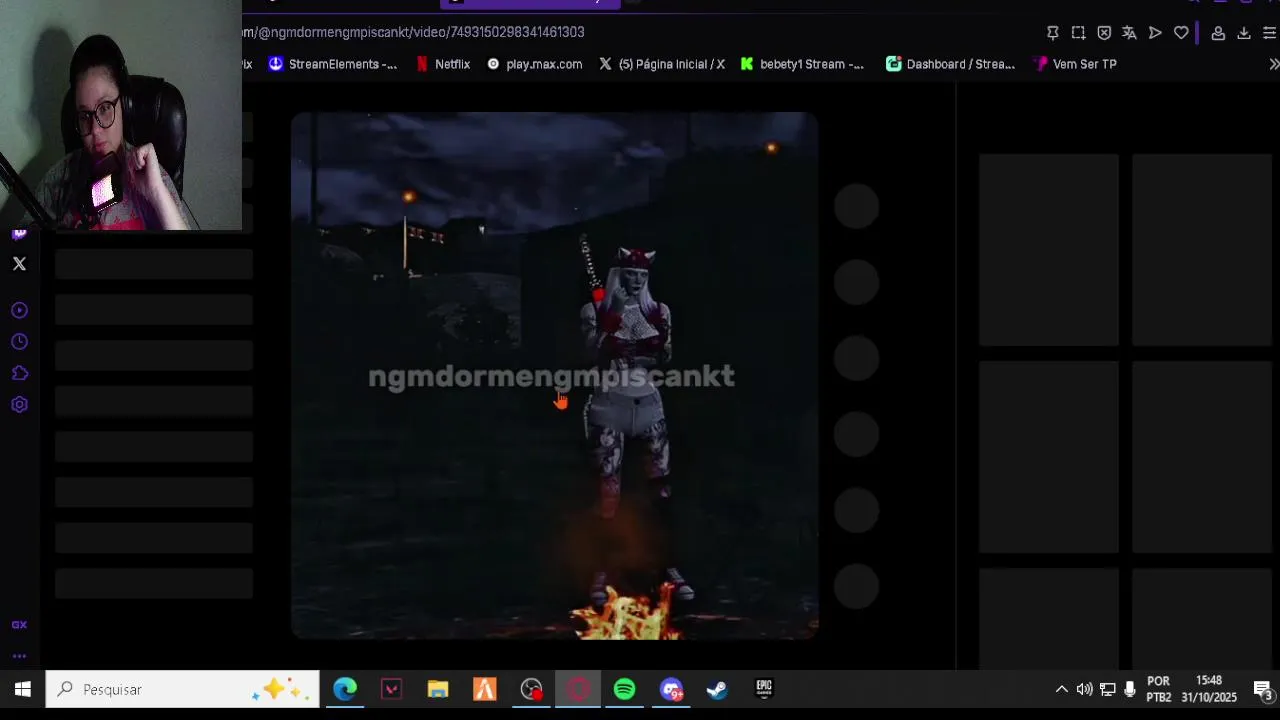The width and height of the screenshot is (1280, 720).
Task: Open the dark pink checkmark app in taskbar
Action: point(391,689)
